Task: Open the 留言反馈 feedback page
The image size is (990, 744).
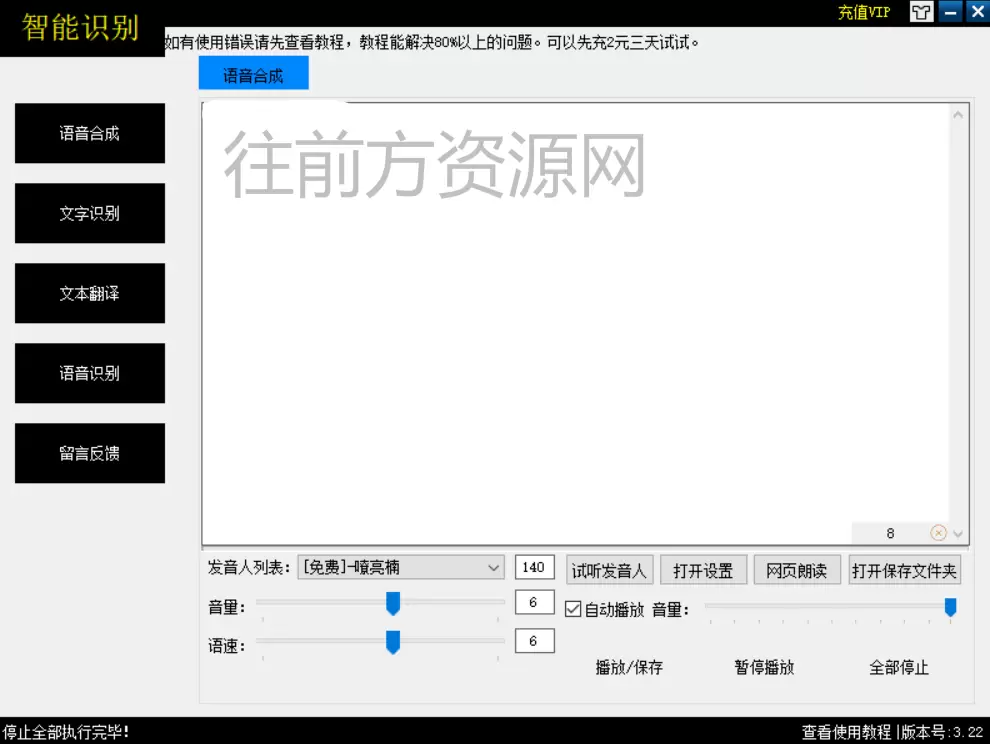Action: (x=90, y=453)
